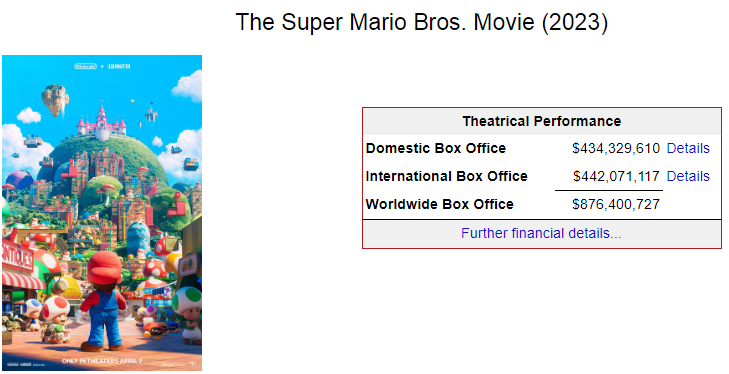
Task: Click Mario's red cap on the poster
Action: [104, 266]
